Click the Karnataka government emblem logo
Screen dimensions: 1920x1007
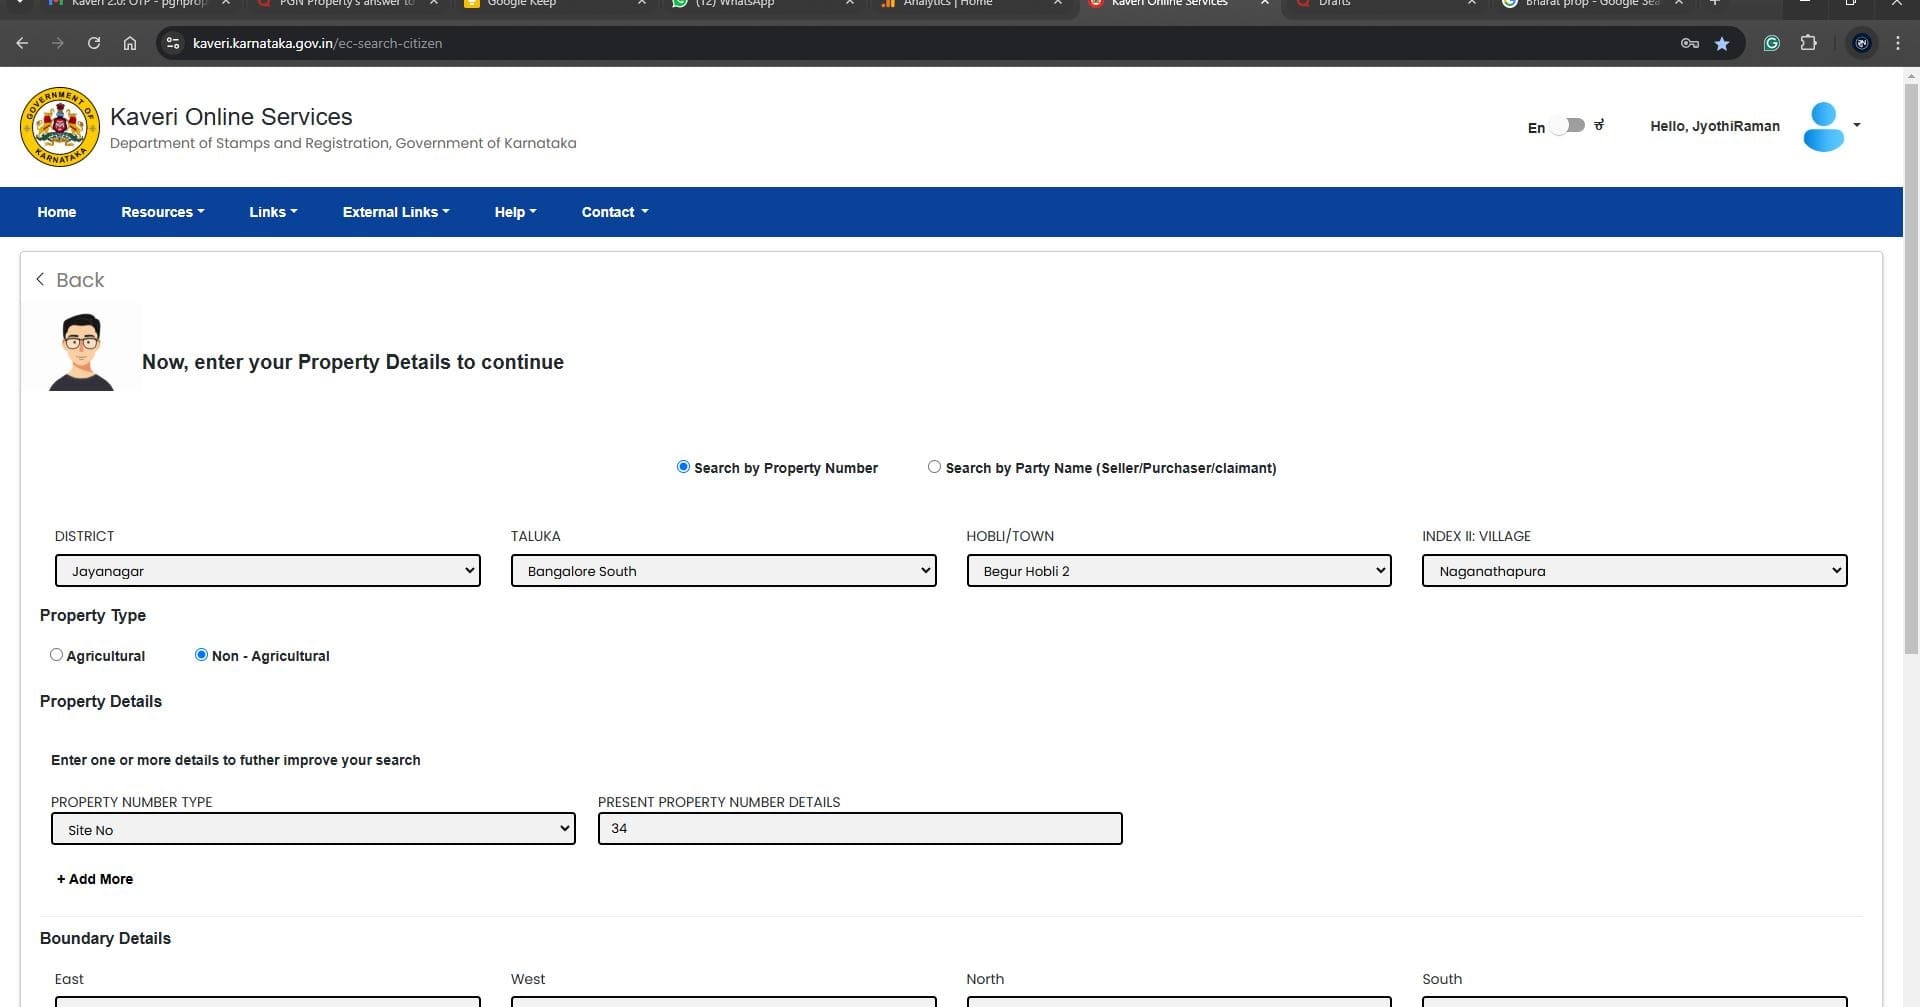pos(60,127)
